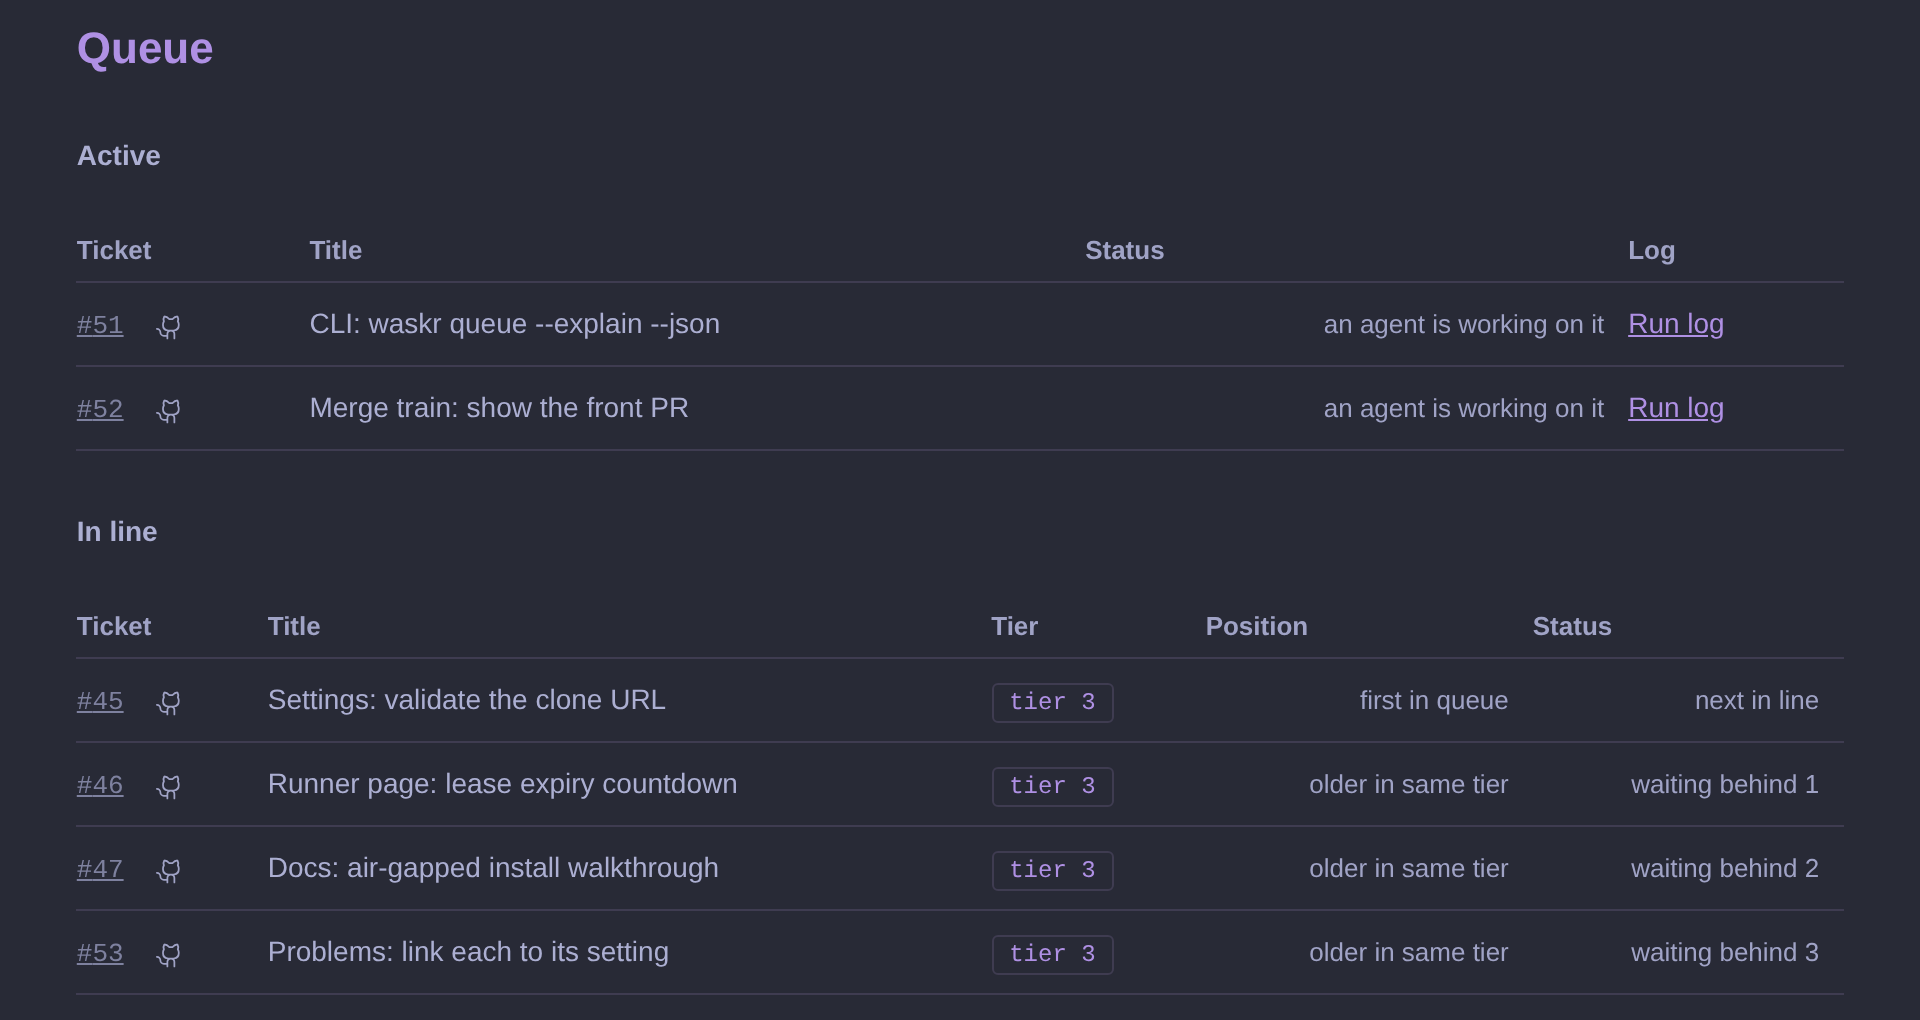This screenshot has height=1020, width=1920.
Task: Click the Ticket header in the Active table
Action: (x=114, y=251)
